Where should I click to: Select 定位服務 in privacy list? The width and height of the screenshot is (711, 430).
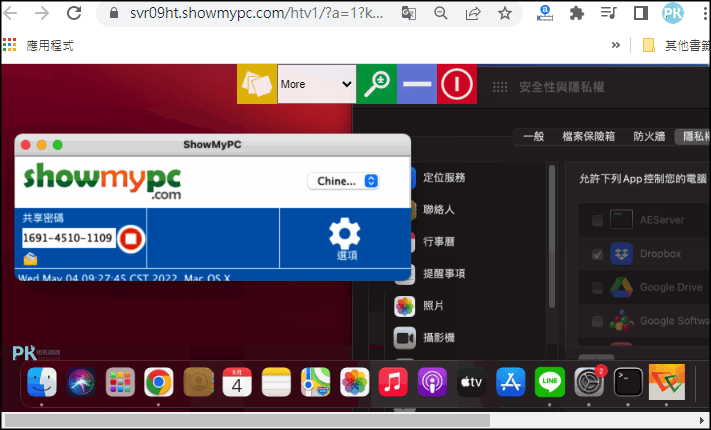coord(444,177)
